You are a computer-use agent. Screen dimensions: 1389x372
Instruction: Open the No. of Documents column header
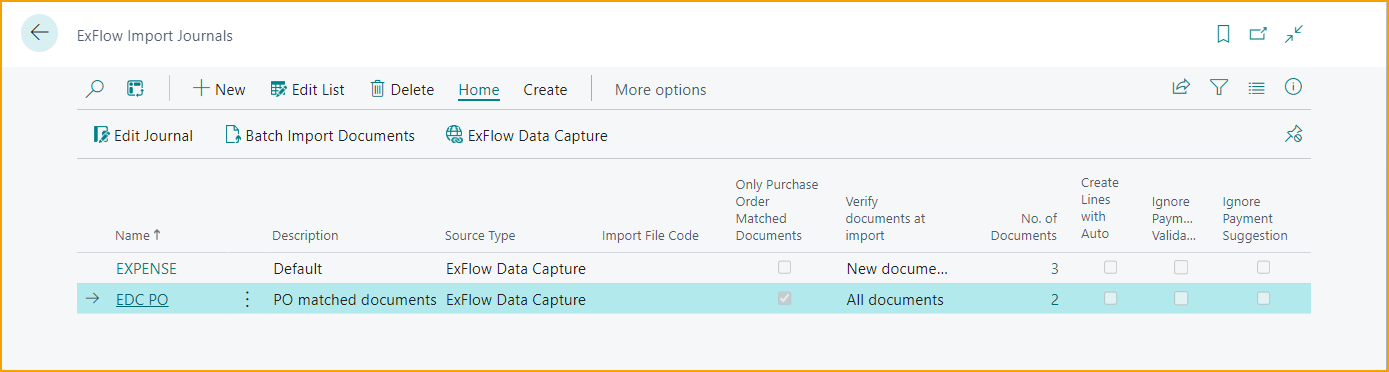pyautogui.click(x=1023, y=227)
